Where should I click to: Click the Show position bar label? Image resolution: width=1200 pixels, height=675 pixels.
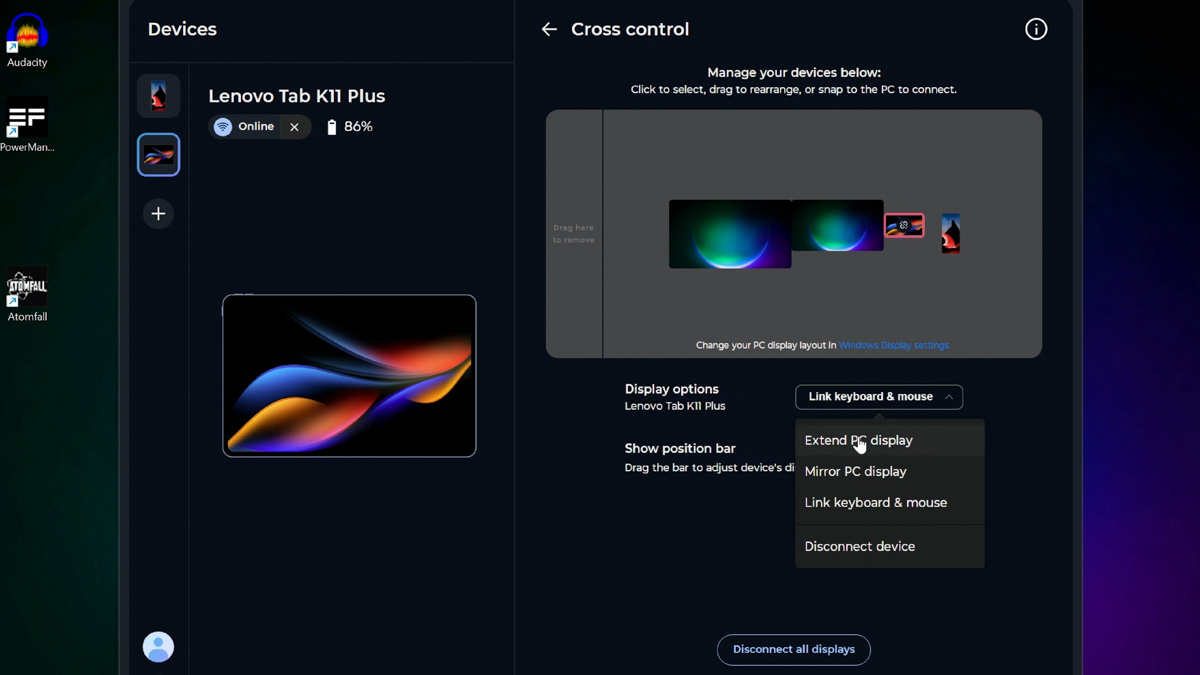click(x=680, y=449)
